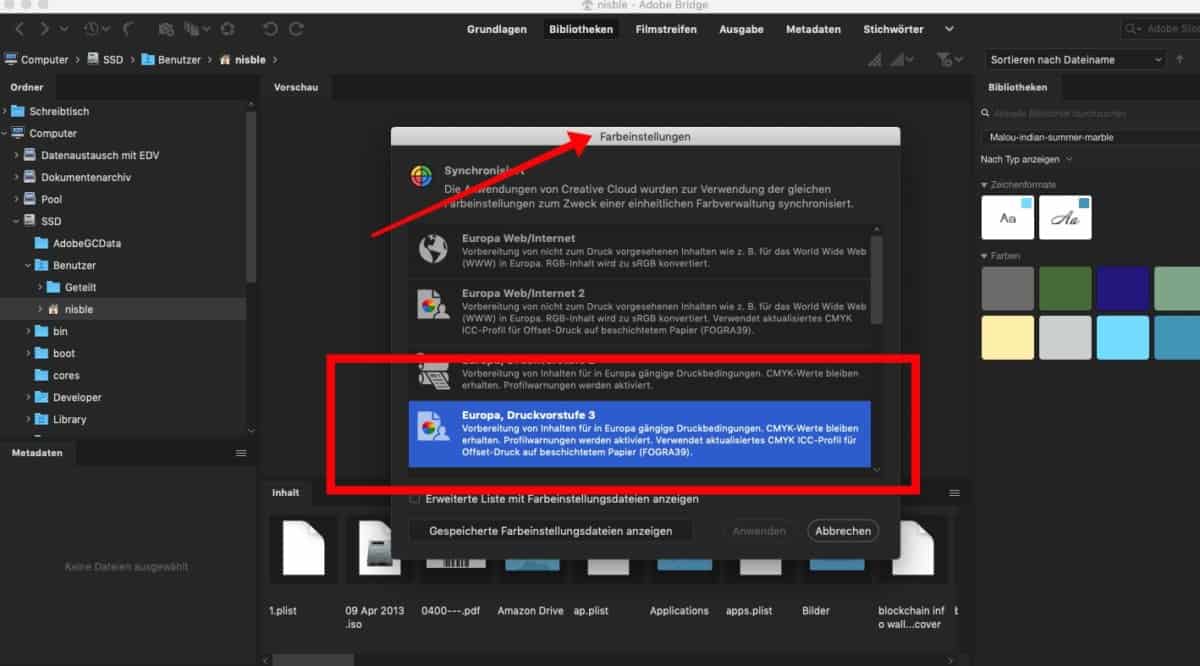1200x666 pixels.
Task: Click the rotate clockwise icon
Action: point(297,30)
